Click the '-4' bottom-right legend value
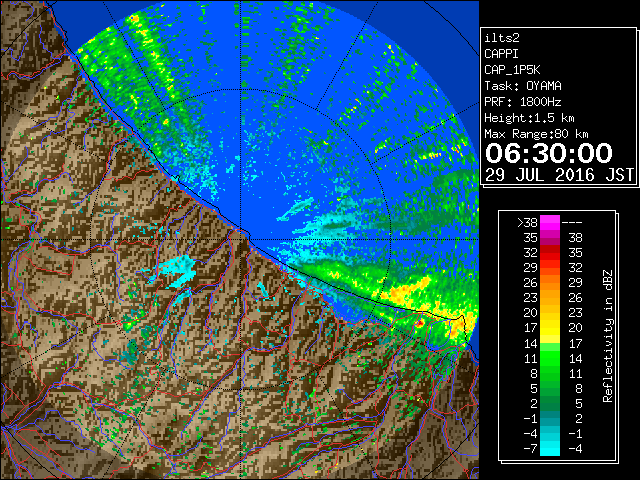Screen dimensions: 640x480 point(575,448)
